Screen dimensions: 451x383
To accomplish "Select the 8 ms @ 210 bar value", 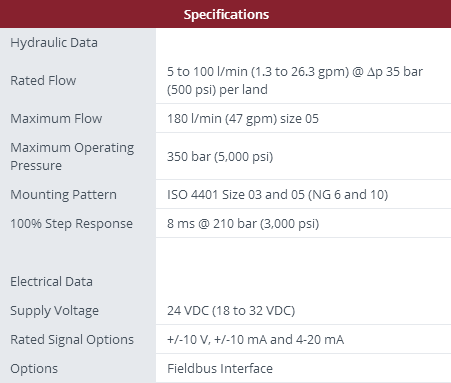I will point(243,224).
